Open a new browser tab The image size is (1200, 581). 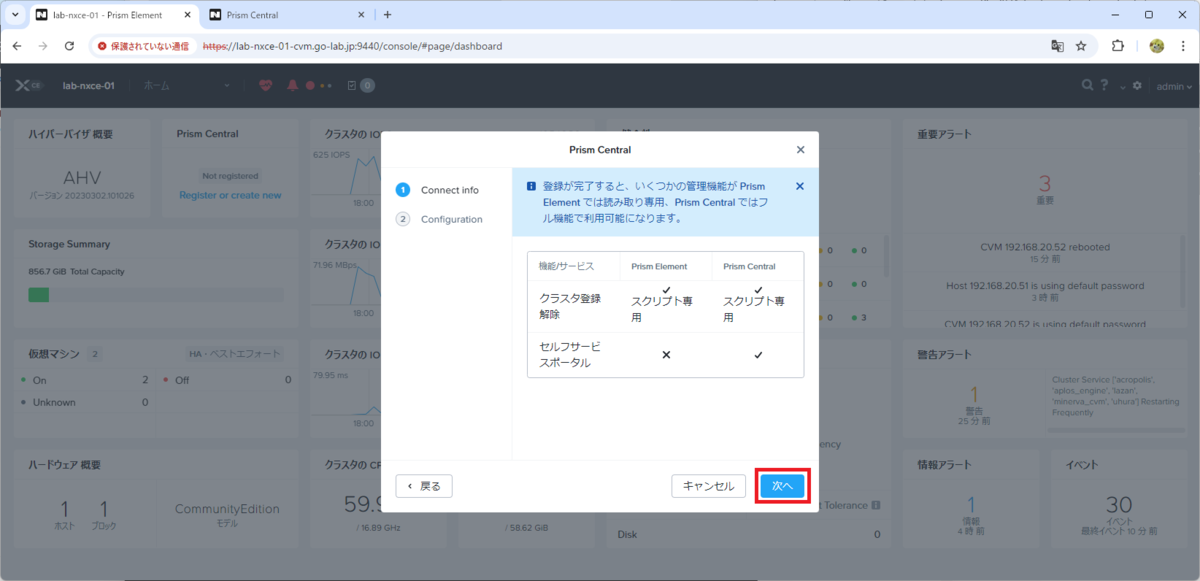[388, 15]
